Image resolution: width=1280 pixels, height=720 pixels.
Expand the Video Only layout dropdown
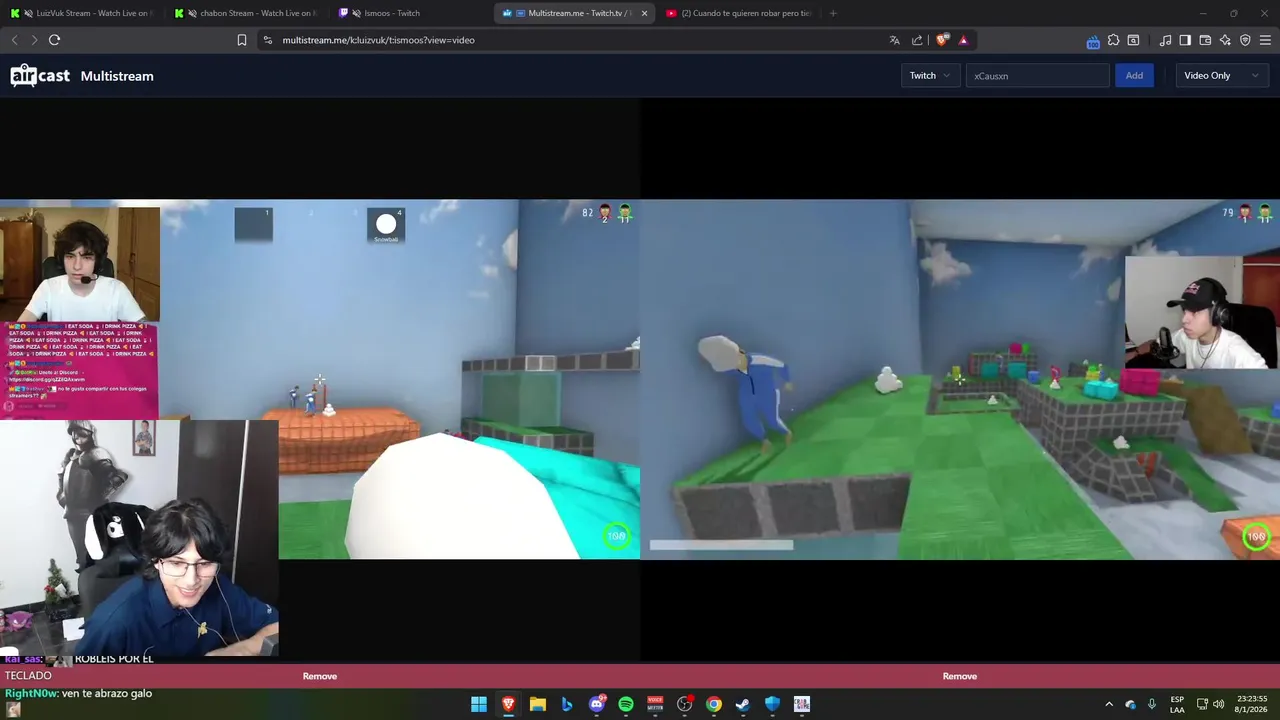(x=1221, y=76)
